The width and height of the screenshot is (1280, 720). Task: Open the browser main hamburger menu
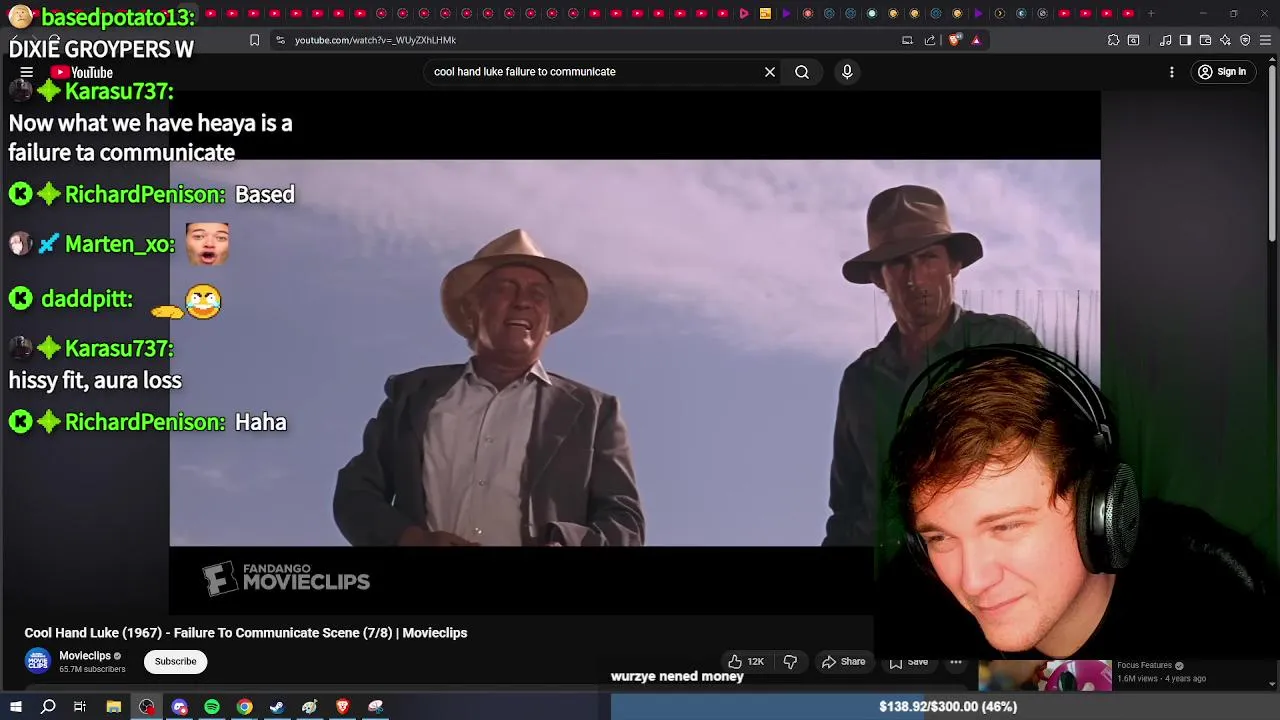[1266, 40]
